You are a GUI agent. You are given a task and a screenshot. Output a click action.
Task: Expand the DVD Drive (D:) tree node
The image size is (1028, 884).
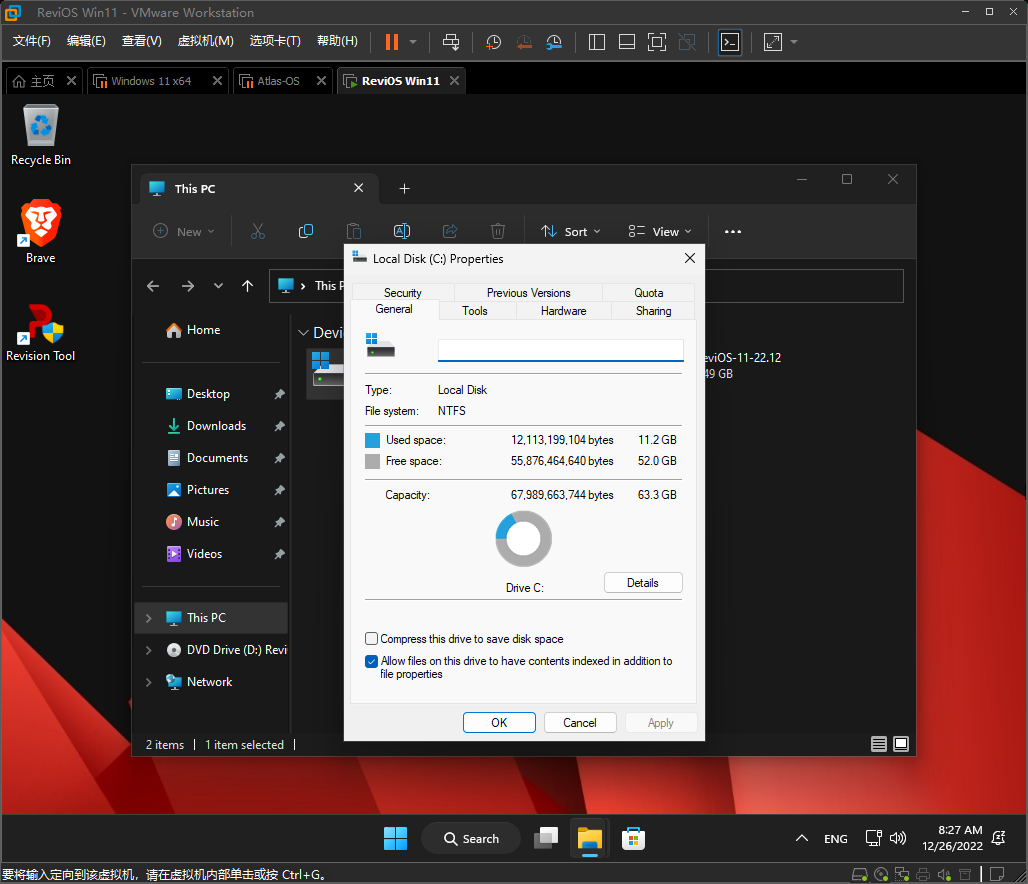(148, 650)
